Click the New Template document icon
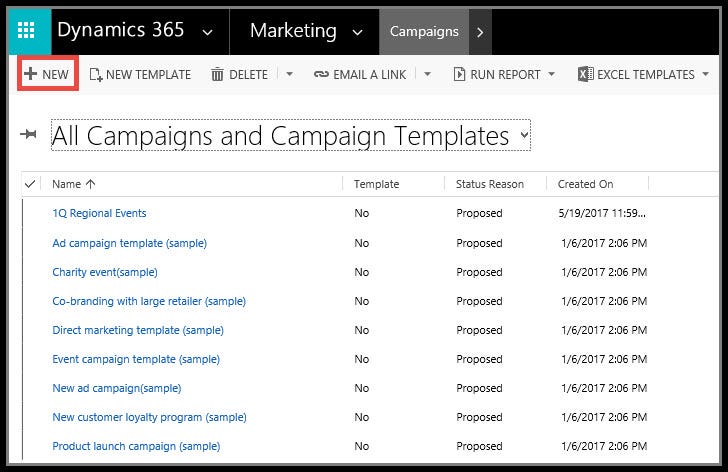The height and width of the screenshot is (472, 728). pos(96,75)
